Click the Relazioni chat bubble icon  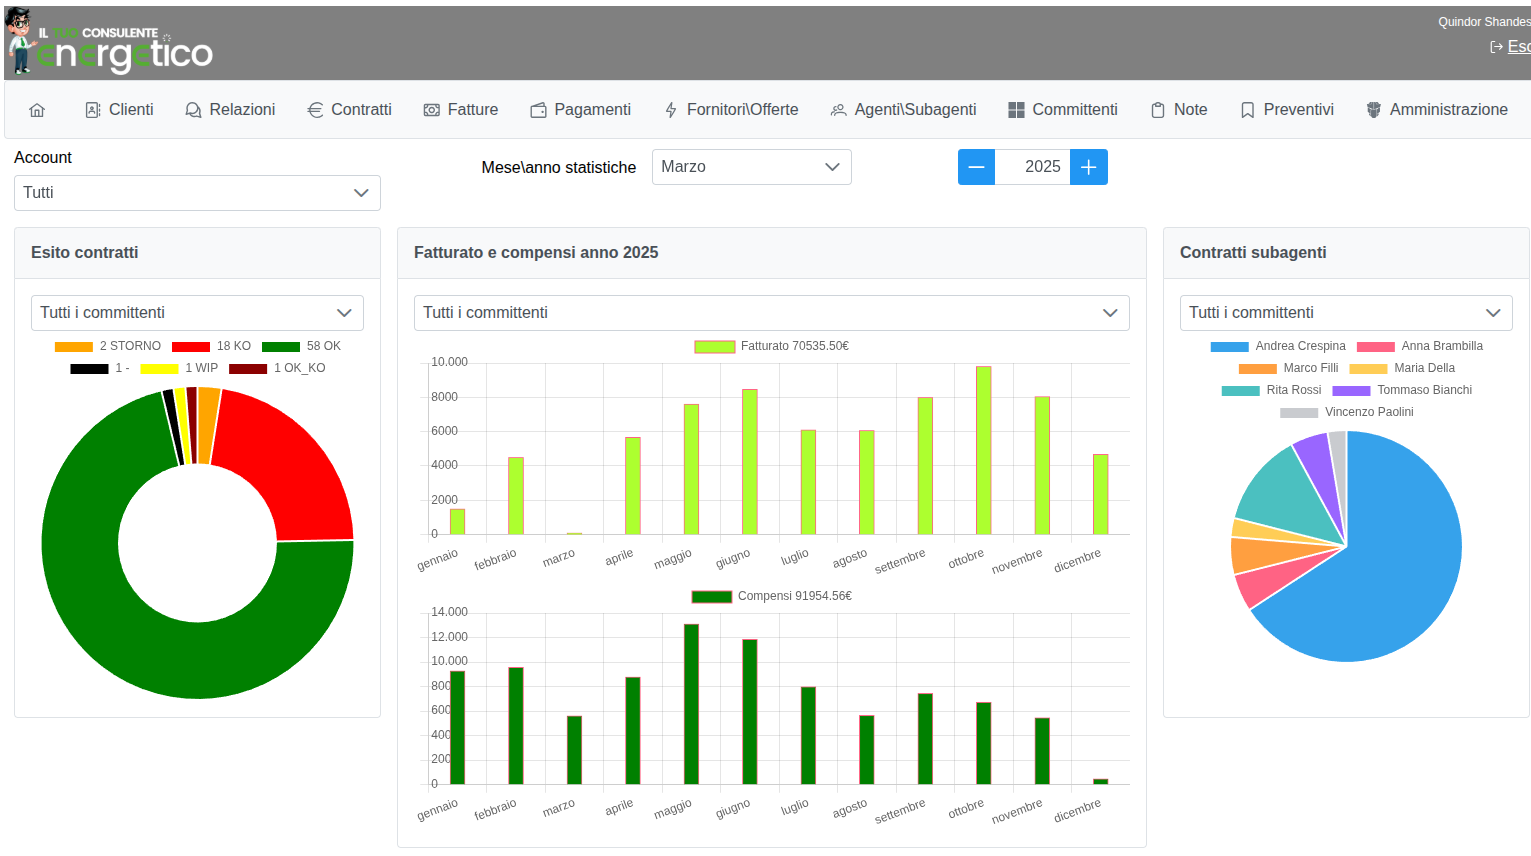tap(193, 110)
